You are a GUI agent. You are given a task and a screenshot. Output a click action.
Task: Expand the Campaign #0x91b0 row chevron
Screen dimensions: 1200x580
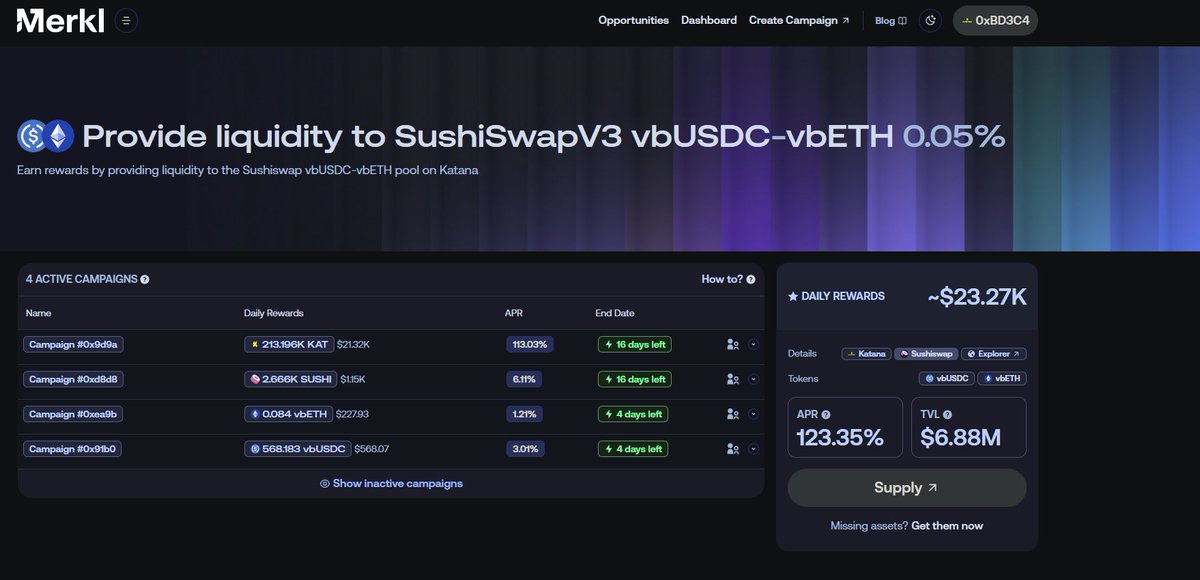click(x=753, y=449)
